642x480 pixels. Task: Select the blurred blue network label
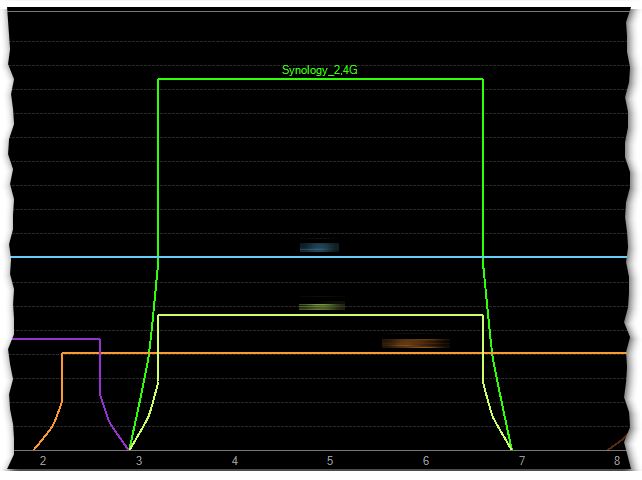(319, 247)
